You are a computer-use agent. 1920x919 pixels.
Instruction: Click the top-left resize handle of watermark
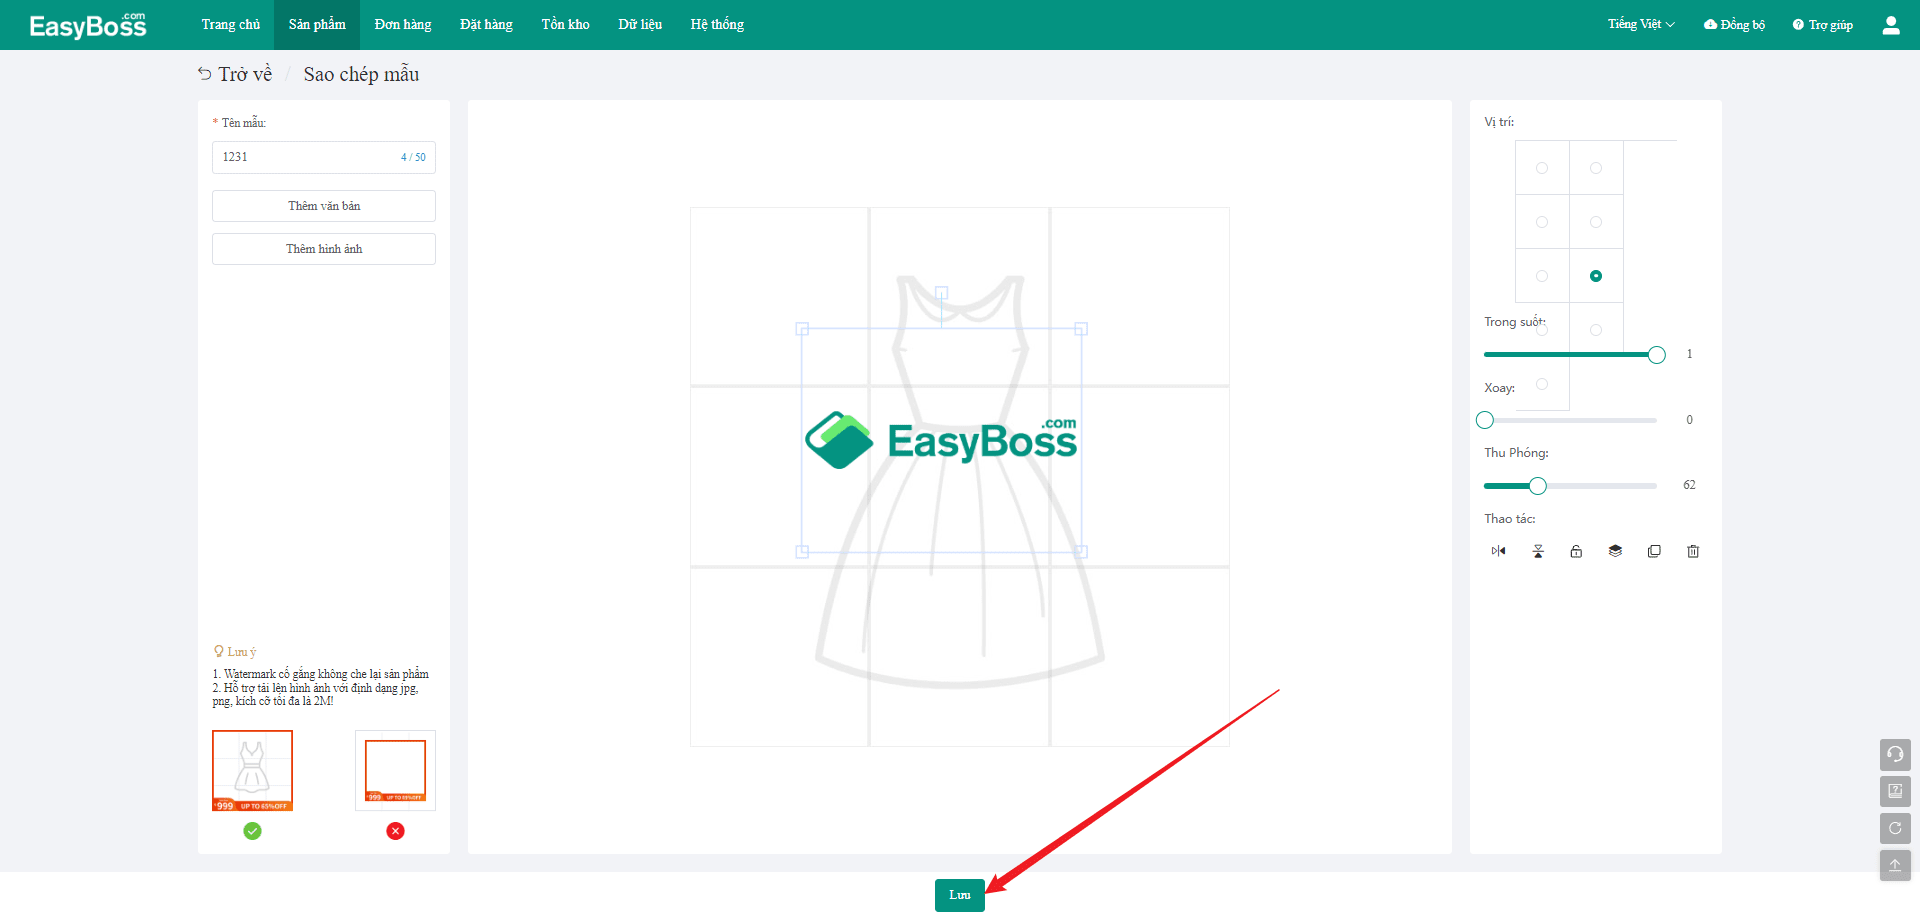(x=802, y=329)
